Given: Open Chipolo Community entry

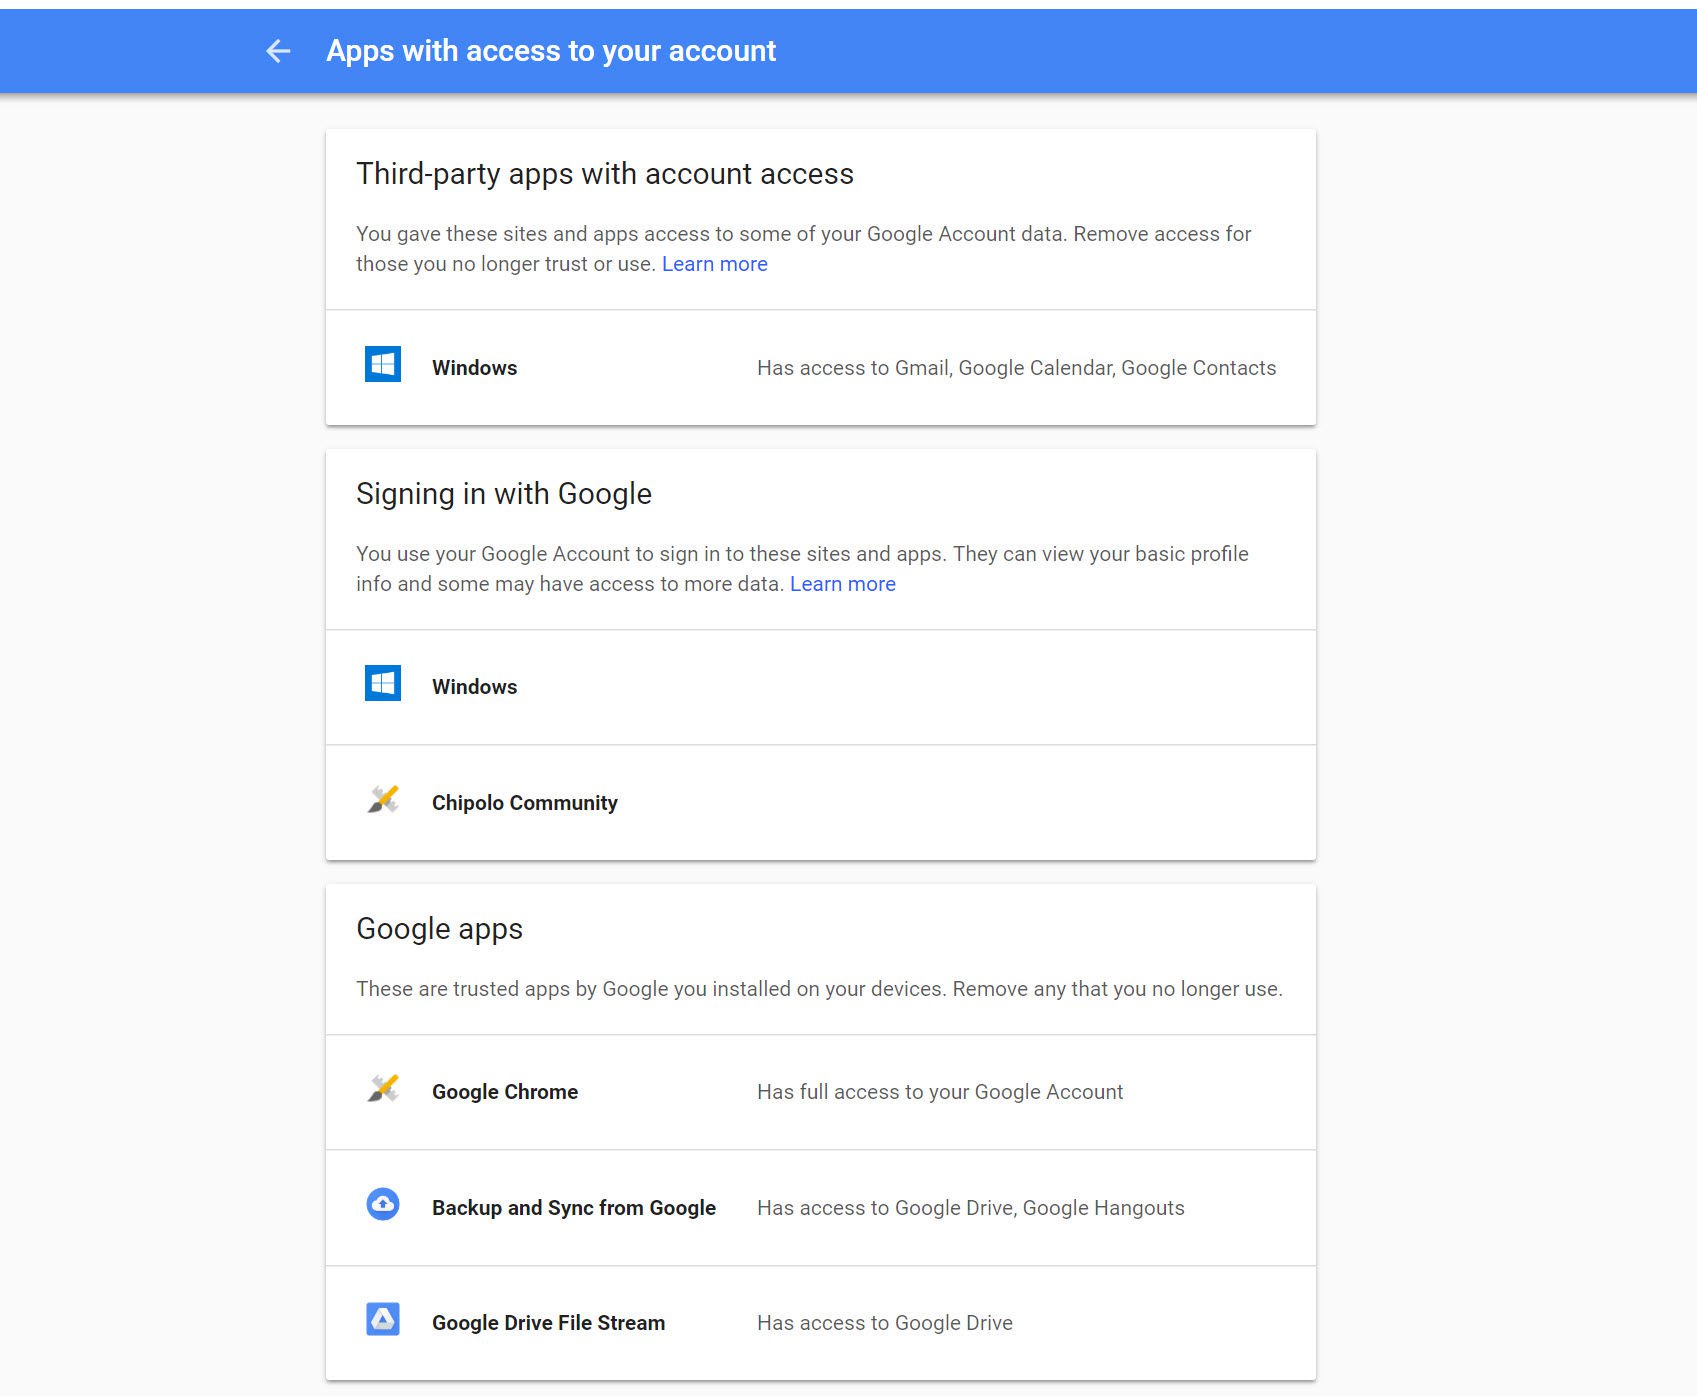Looking at the screenshot, I should coord(821,803).
